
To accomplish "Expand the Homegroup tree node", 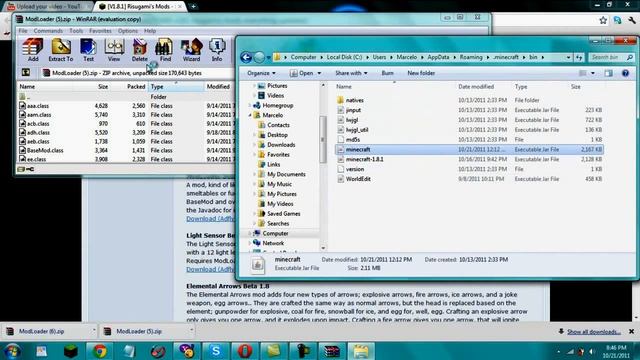I will [250, 105].
